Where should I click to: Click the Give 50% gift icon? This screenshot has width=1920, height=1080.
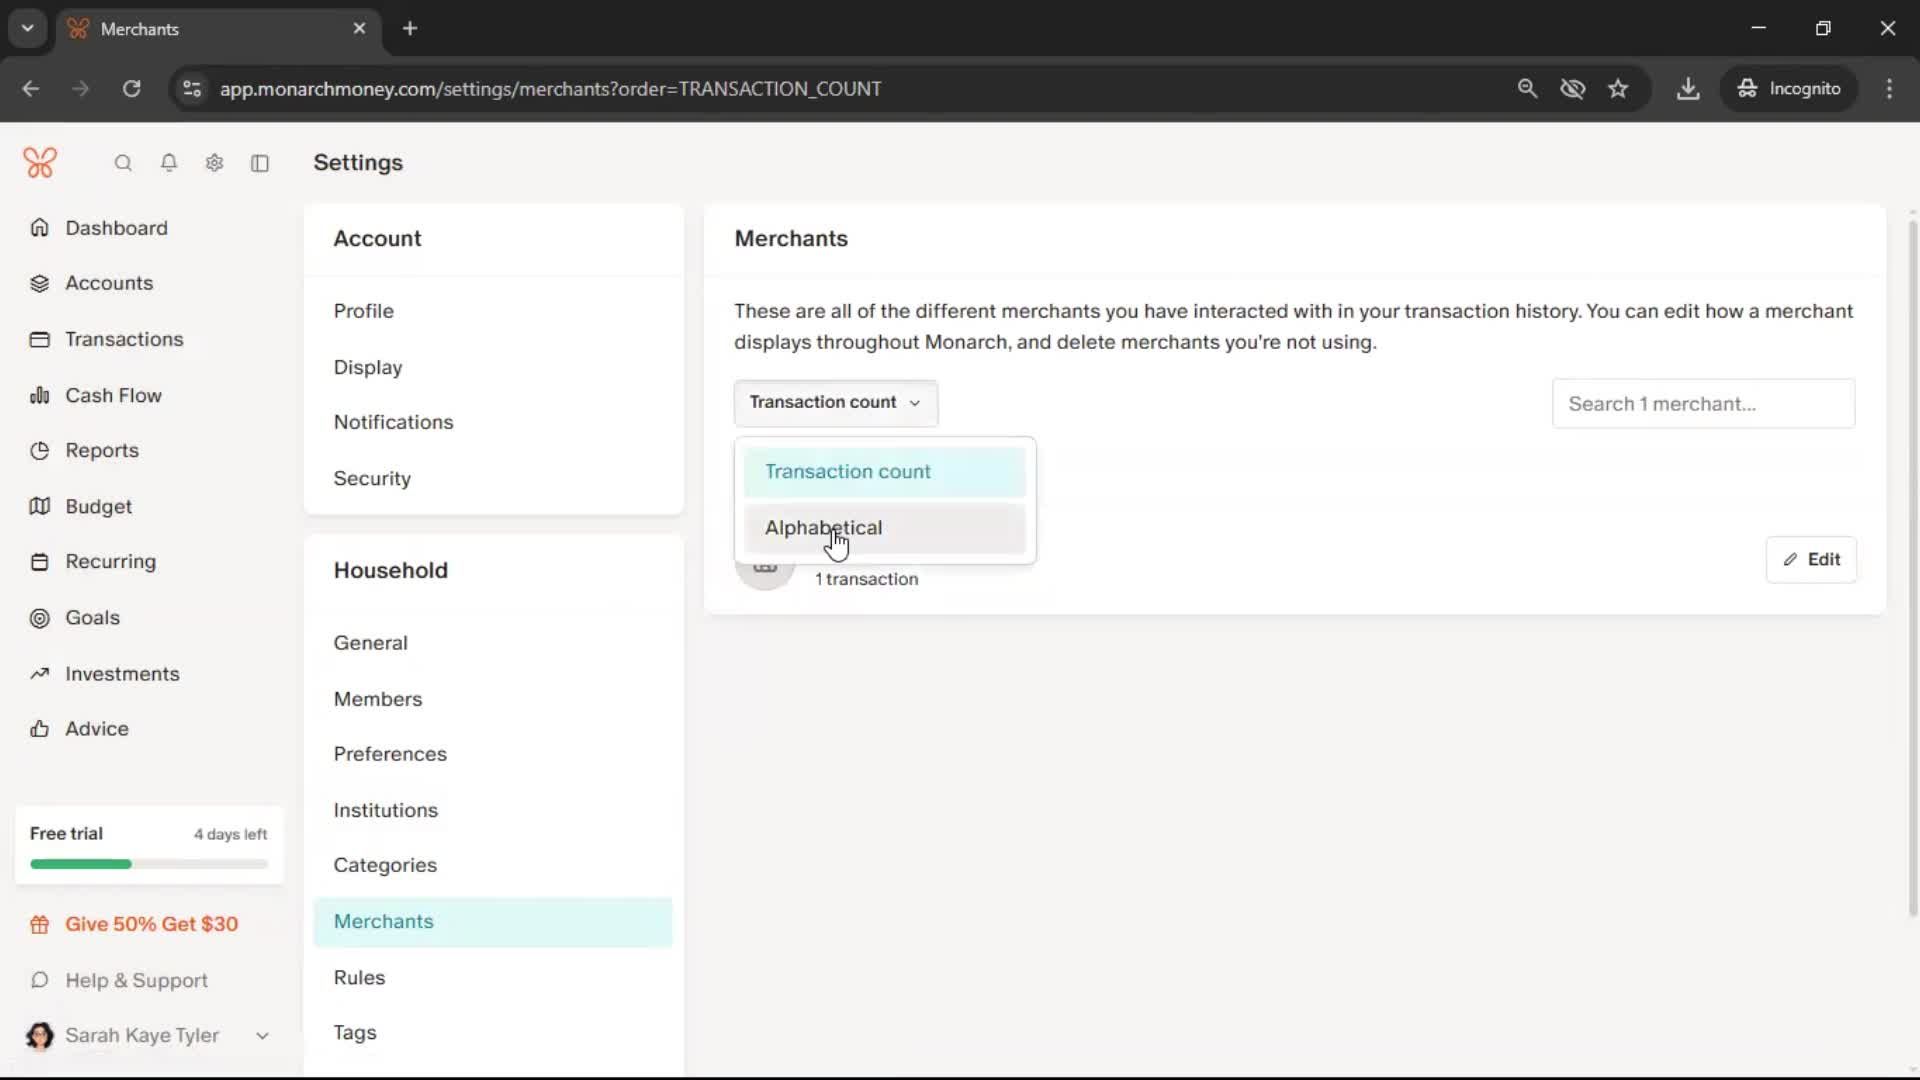click(x=40, y=924)
